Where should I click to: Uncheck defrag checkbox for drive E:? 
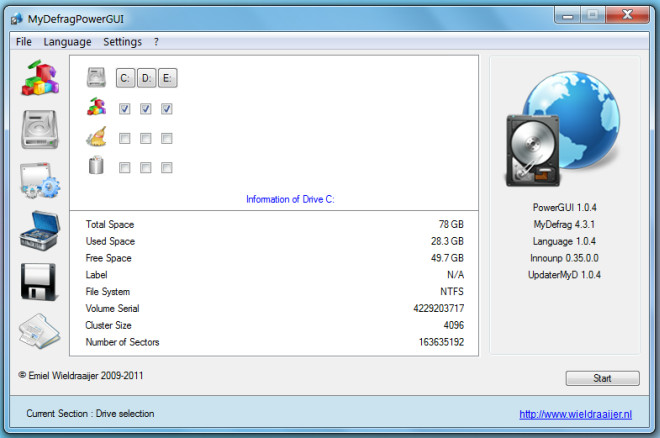pyautogui.click(x=167, y=109)
